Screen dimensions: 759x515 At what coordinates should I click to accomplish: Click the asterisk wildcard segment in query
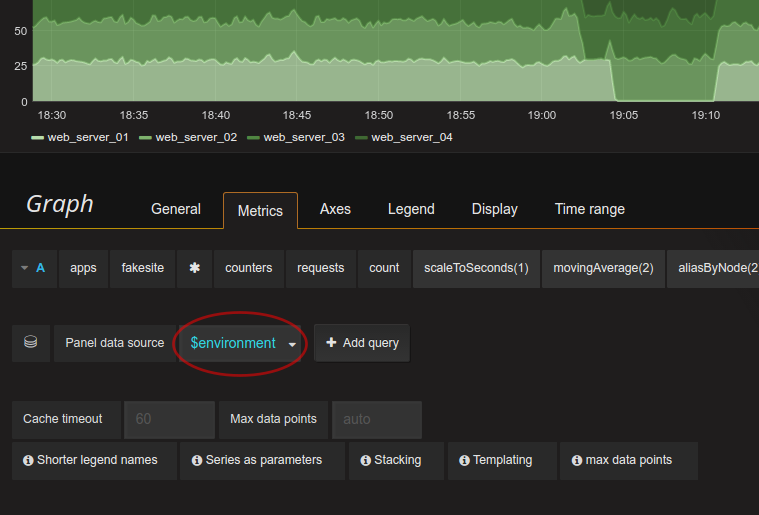(194, 268)
